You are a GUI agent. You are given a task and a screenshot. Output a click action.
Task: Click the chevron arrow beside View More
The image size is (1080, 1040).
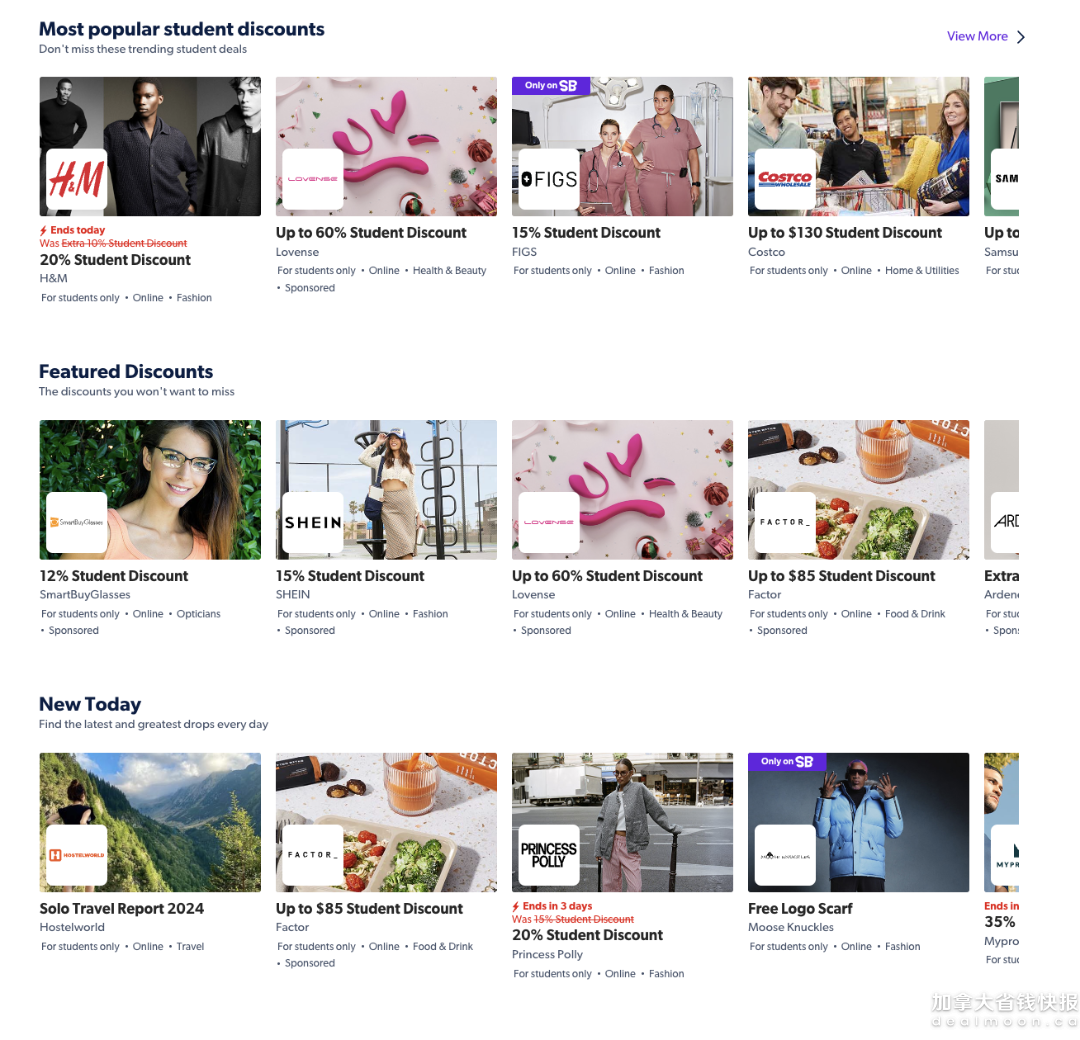[x=1021, y=37]
